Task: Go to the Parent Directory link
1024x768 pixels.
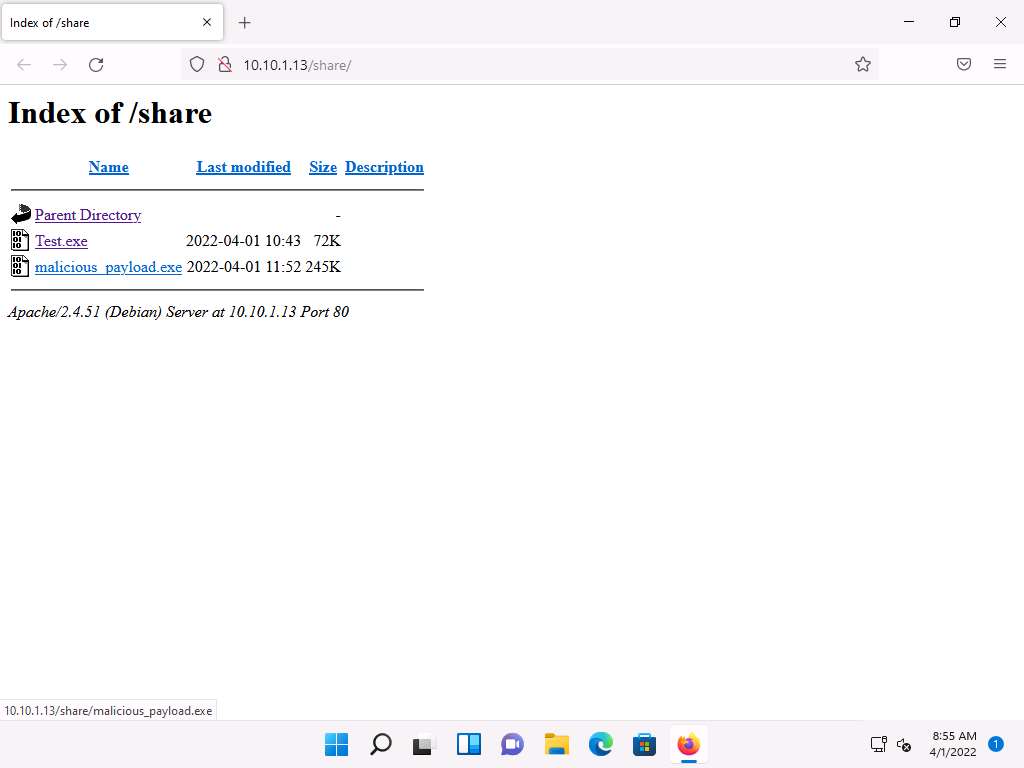Action: coord(88,215)
